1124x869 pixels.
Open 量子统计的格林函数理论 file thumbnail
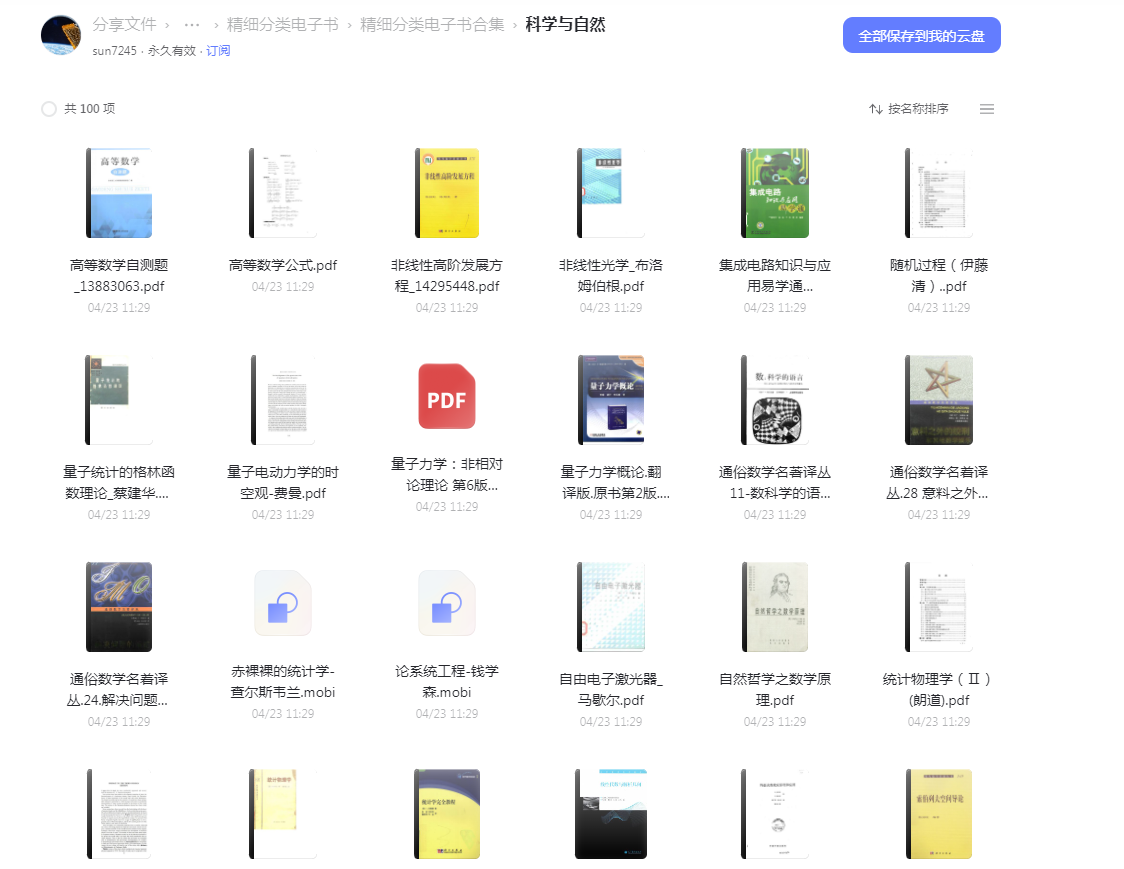pos(119,399)
